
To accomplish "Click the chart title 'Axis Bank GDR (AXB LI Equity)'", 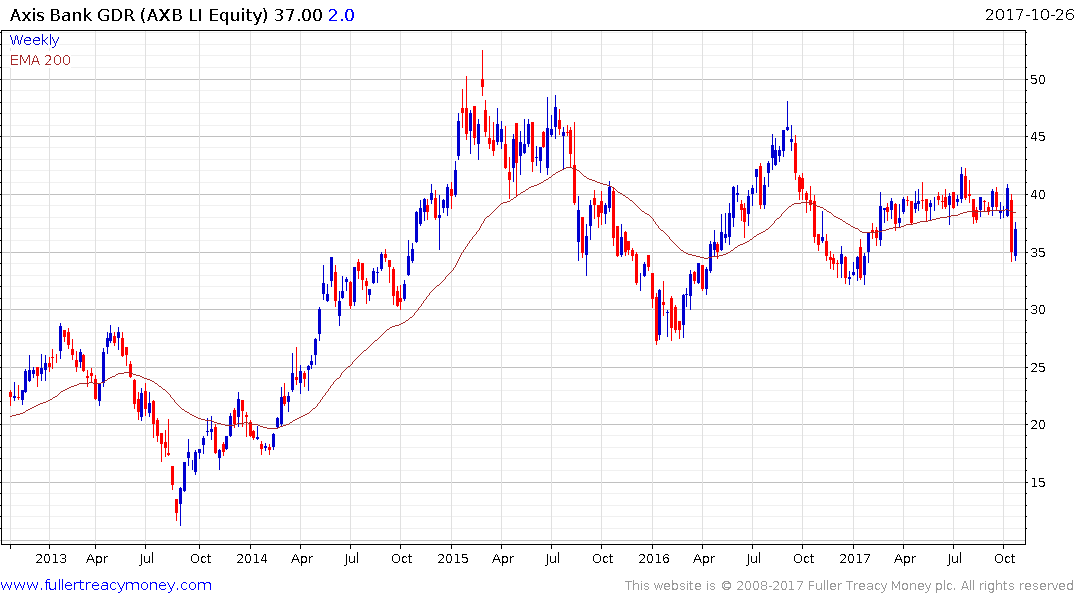I will (139, 15).
